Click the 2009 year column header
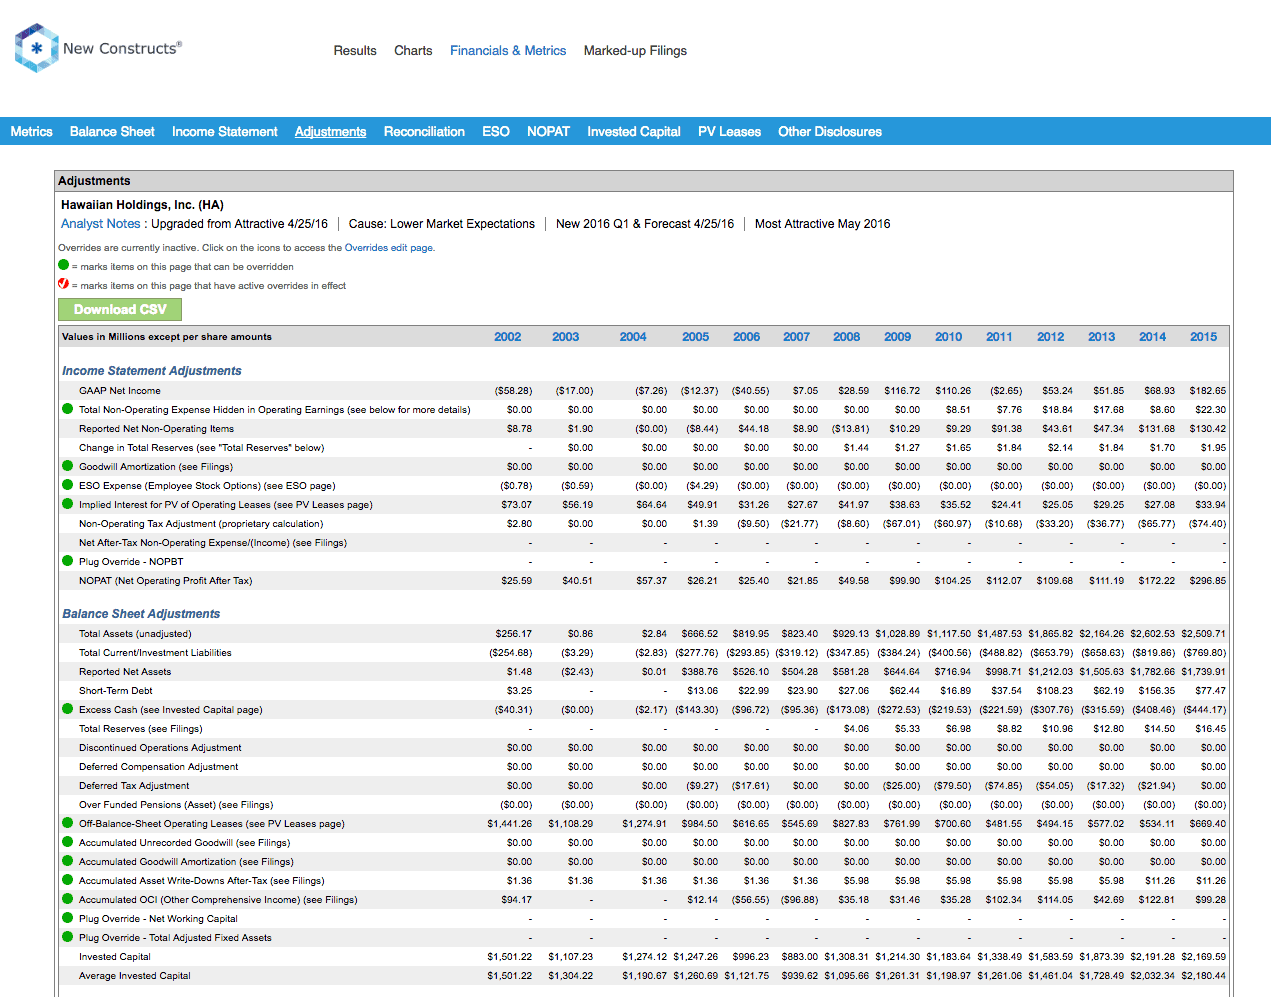The image size is (1271, 997). pyautogui.click(x=898, y=337)
